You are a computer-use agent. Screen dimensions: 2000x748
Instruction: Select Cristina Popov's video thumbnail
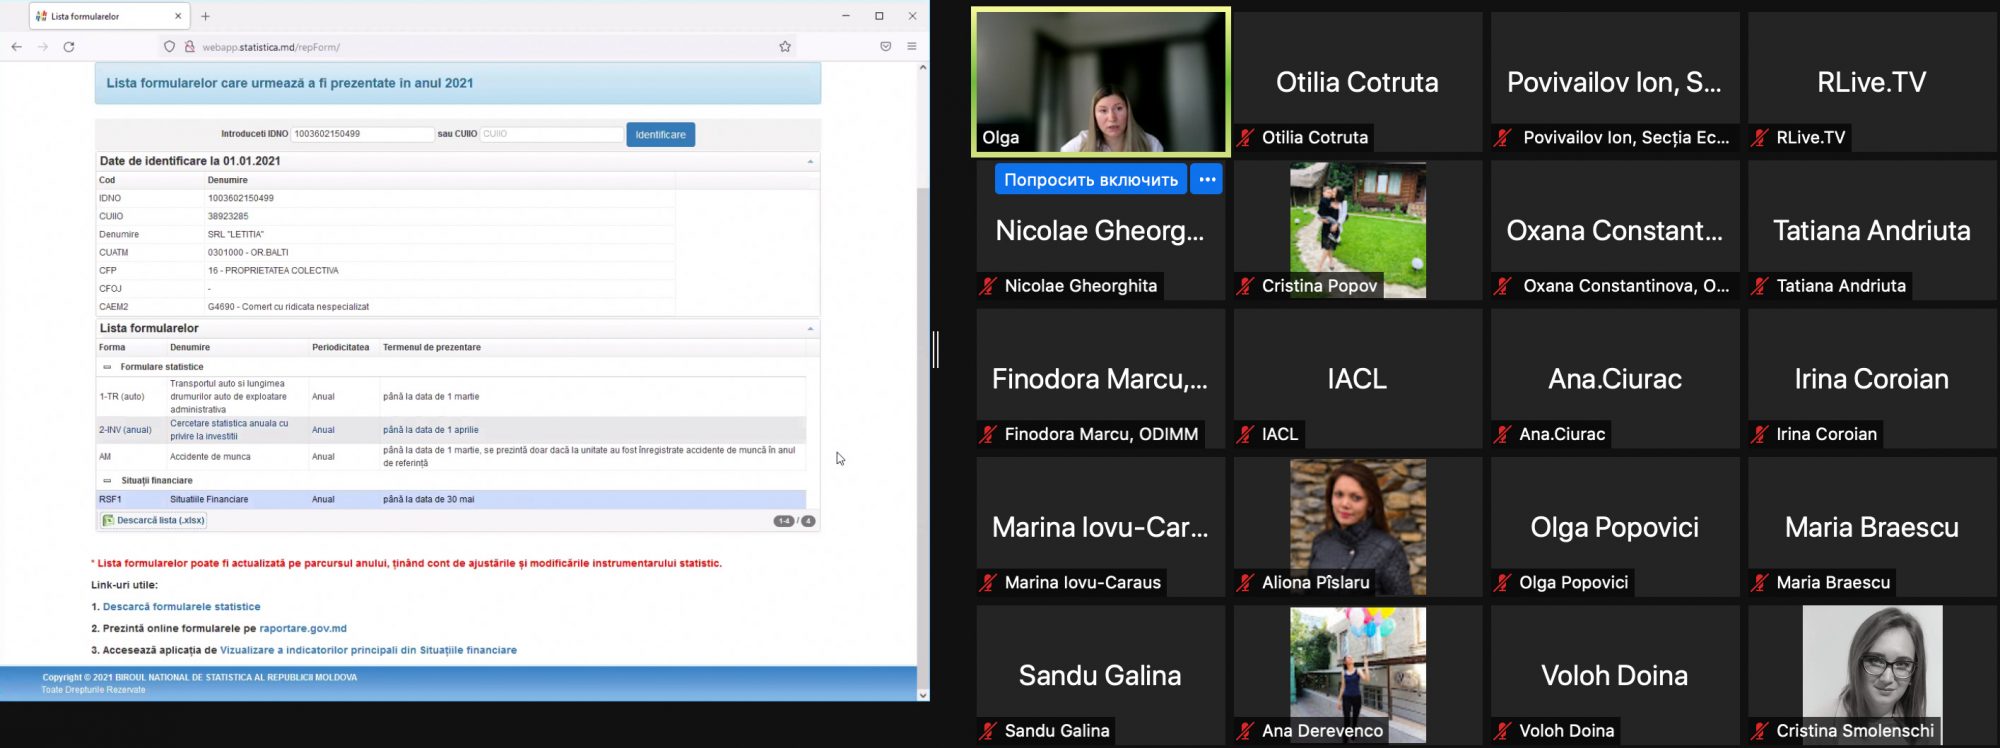[x=1357, y=230]
